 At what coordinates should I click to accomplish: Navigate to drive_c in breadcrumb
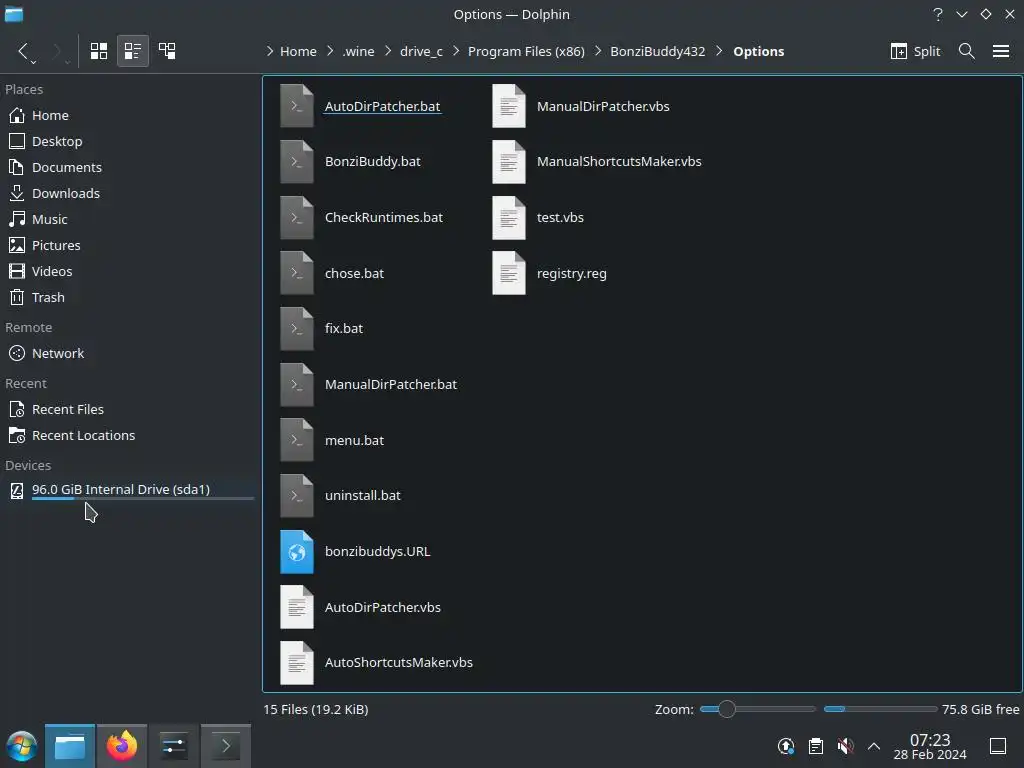coord(421,51)
